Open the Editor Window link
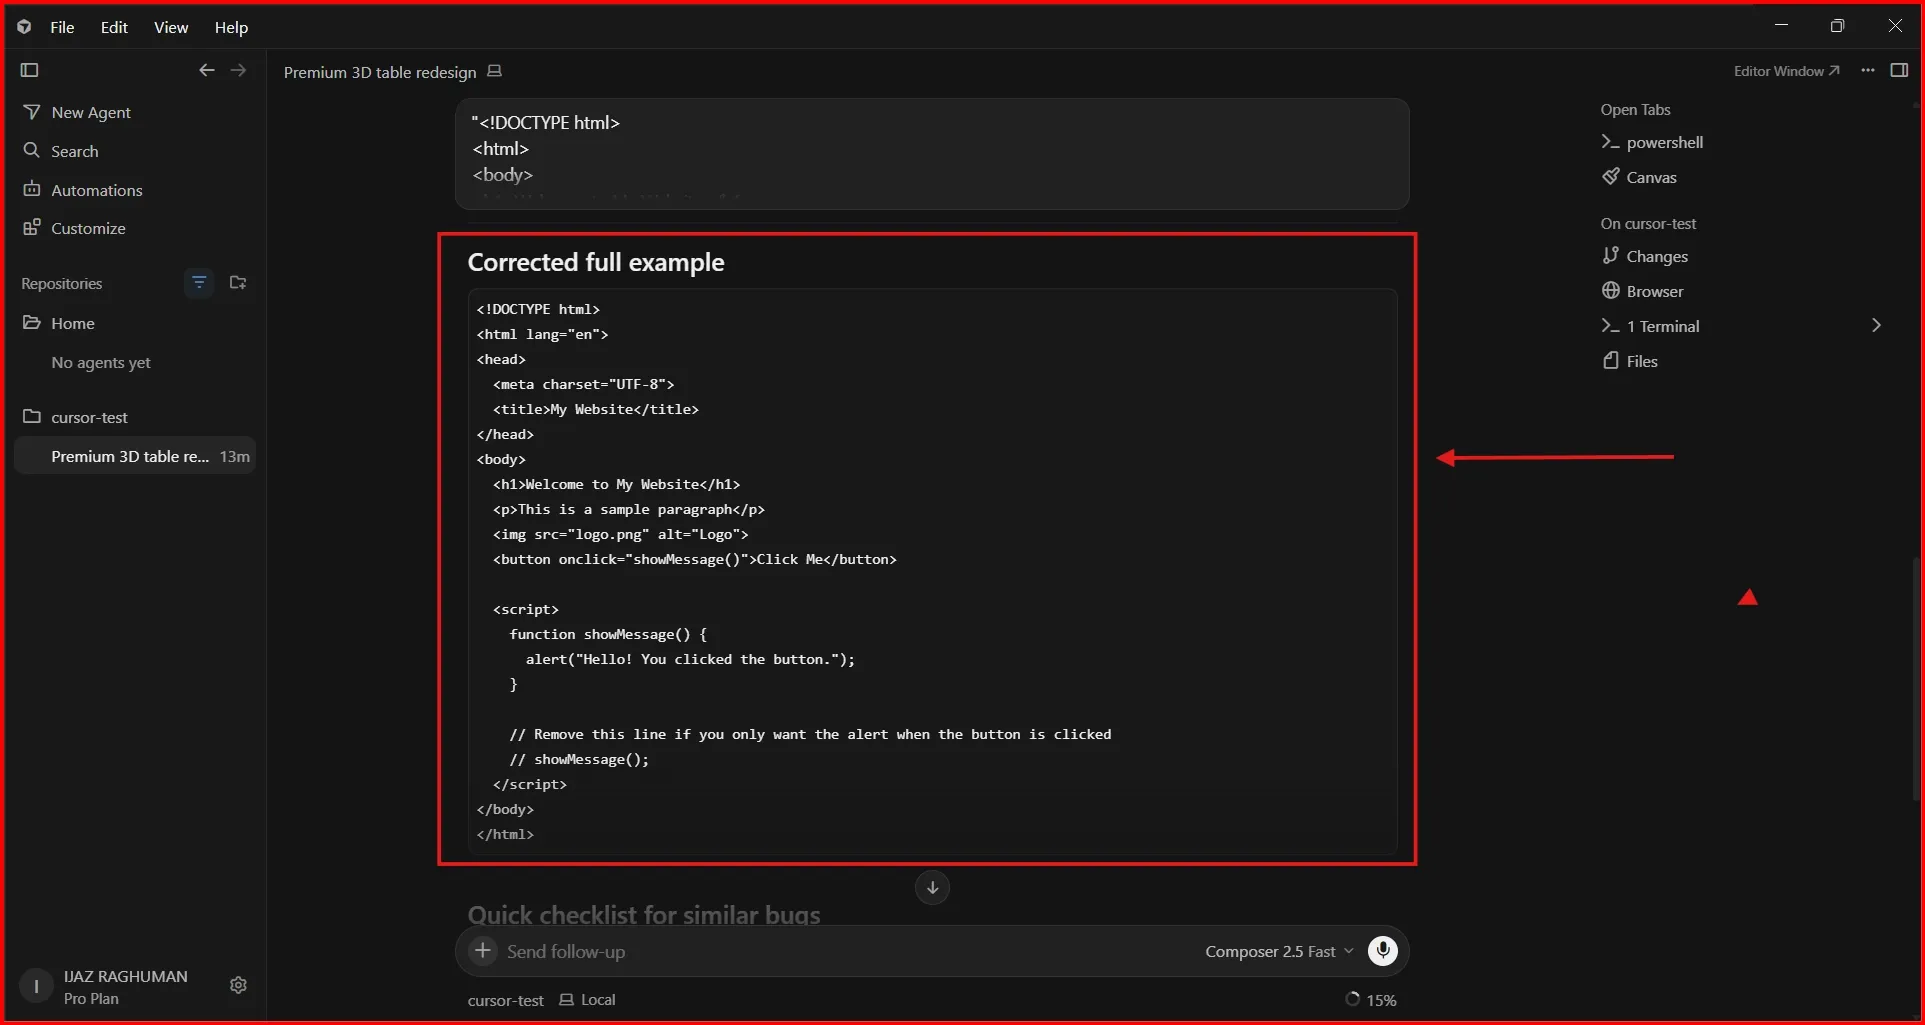 (x=1786, y=71)
